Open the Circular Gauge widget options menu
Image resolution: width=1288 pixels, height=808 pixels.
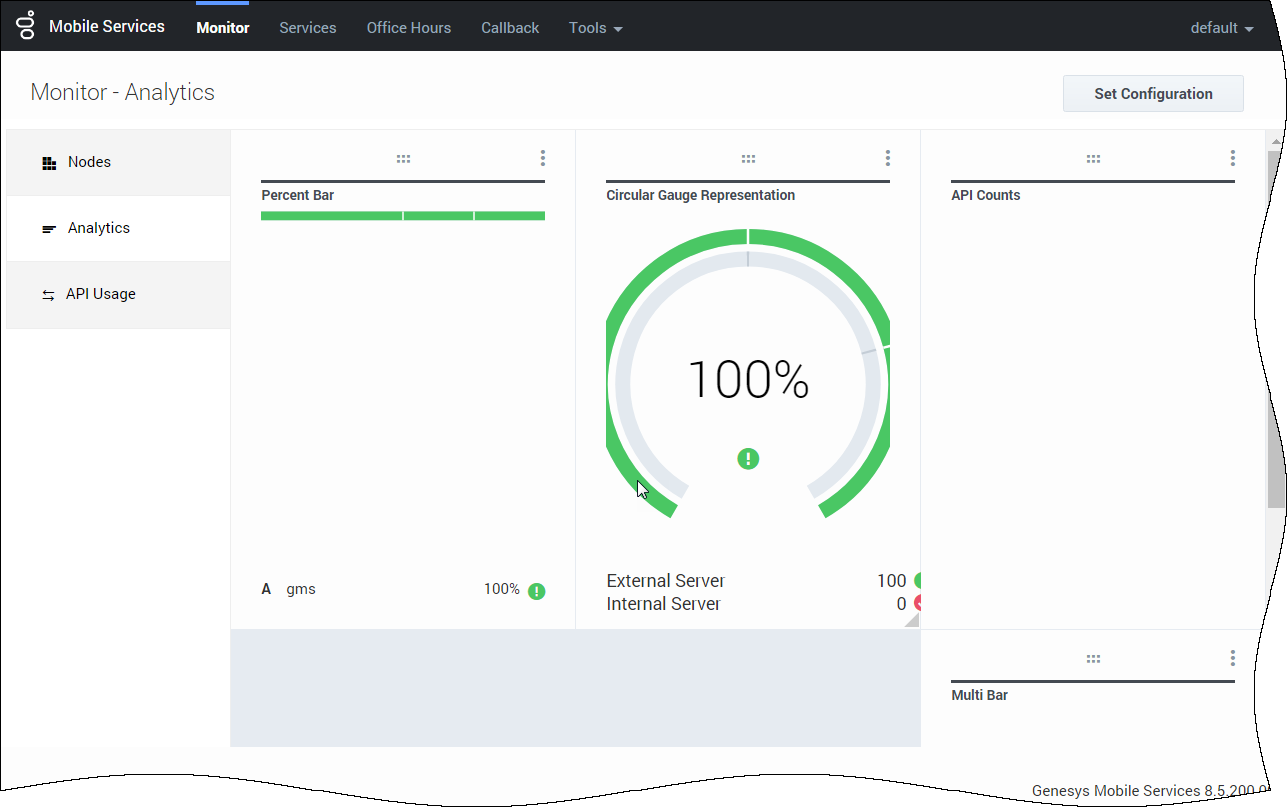(x=887, y=158)
